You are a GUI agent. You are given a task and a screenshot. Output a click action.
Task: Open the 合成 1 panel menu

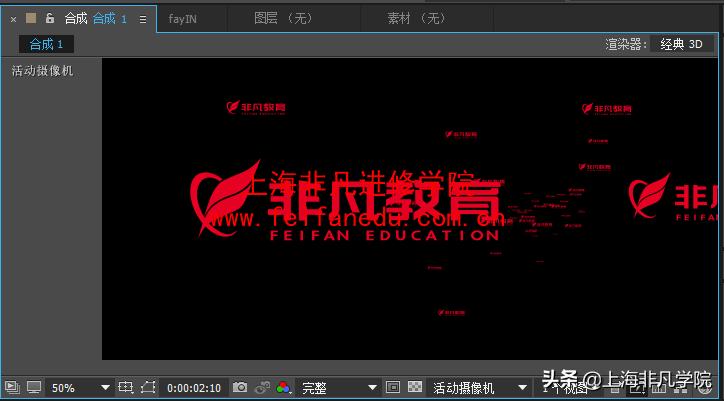coord(143,19)
